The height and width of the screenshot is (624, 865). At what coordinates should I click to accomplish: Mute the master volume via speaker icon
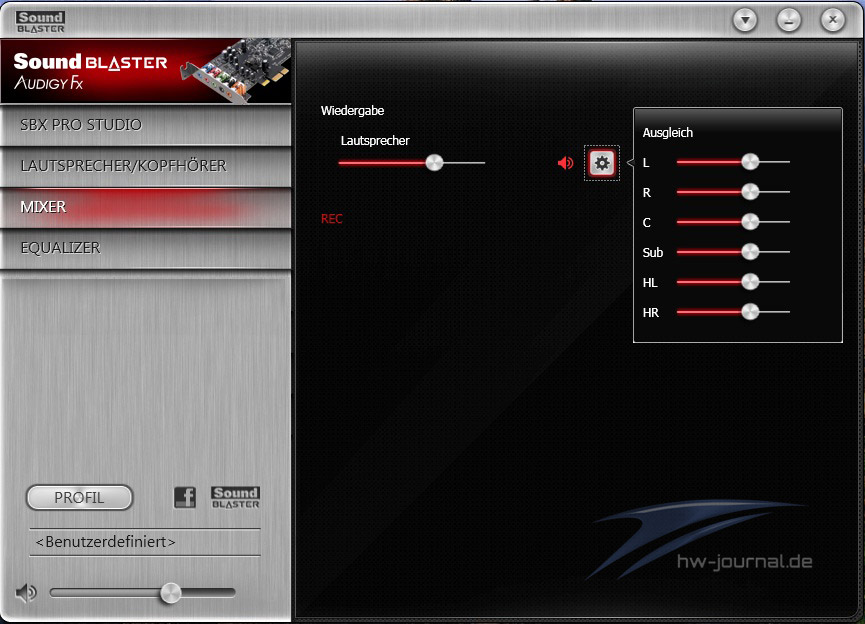point(25,593)
